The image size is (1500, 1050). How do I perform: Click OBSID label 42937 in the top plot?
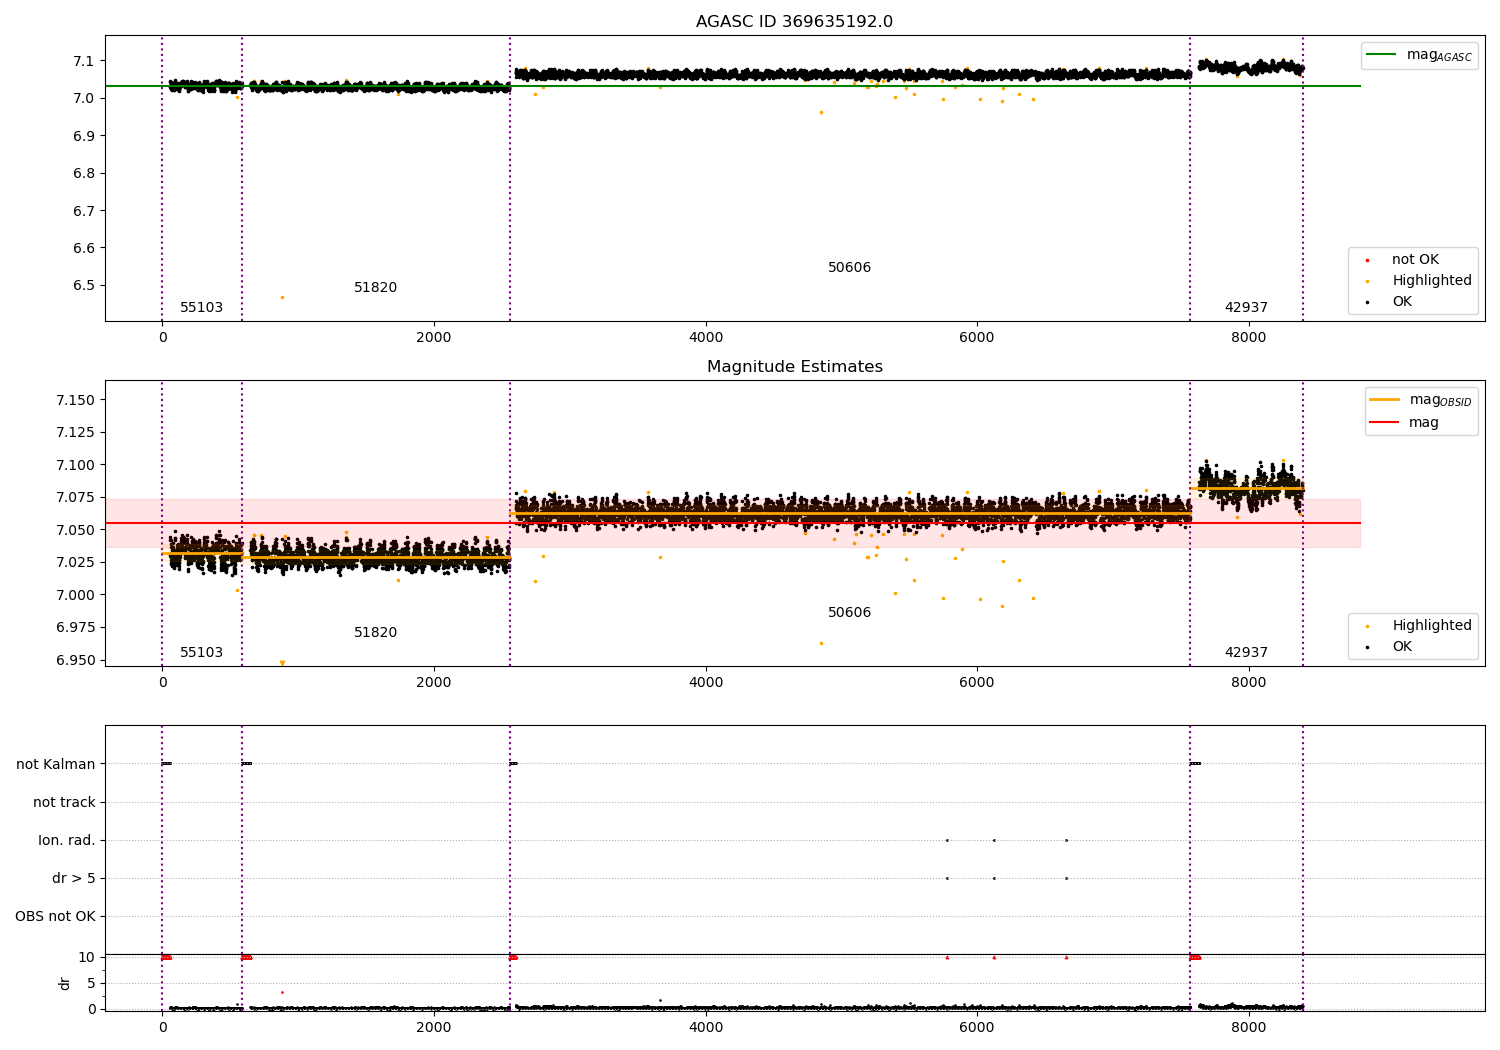pyautogui.click(x=1246, y=308)
